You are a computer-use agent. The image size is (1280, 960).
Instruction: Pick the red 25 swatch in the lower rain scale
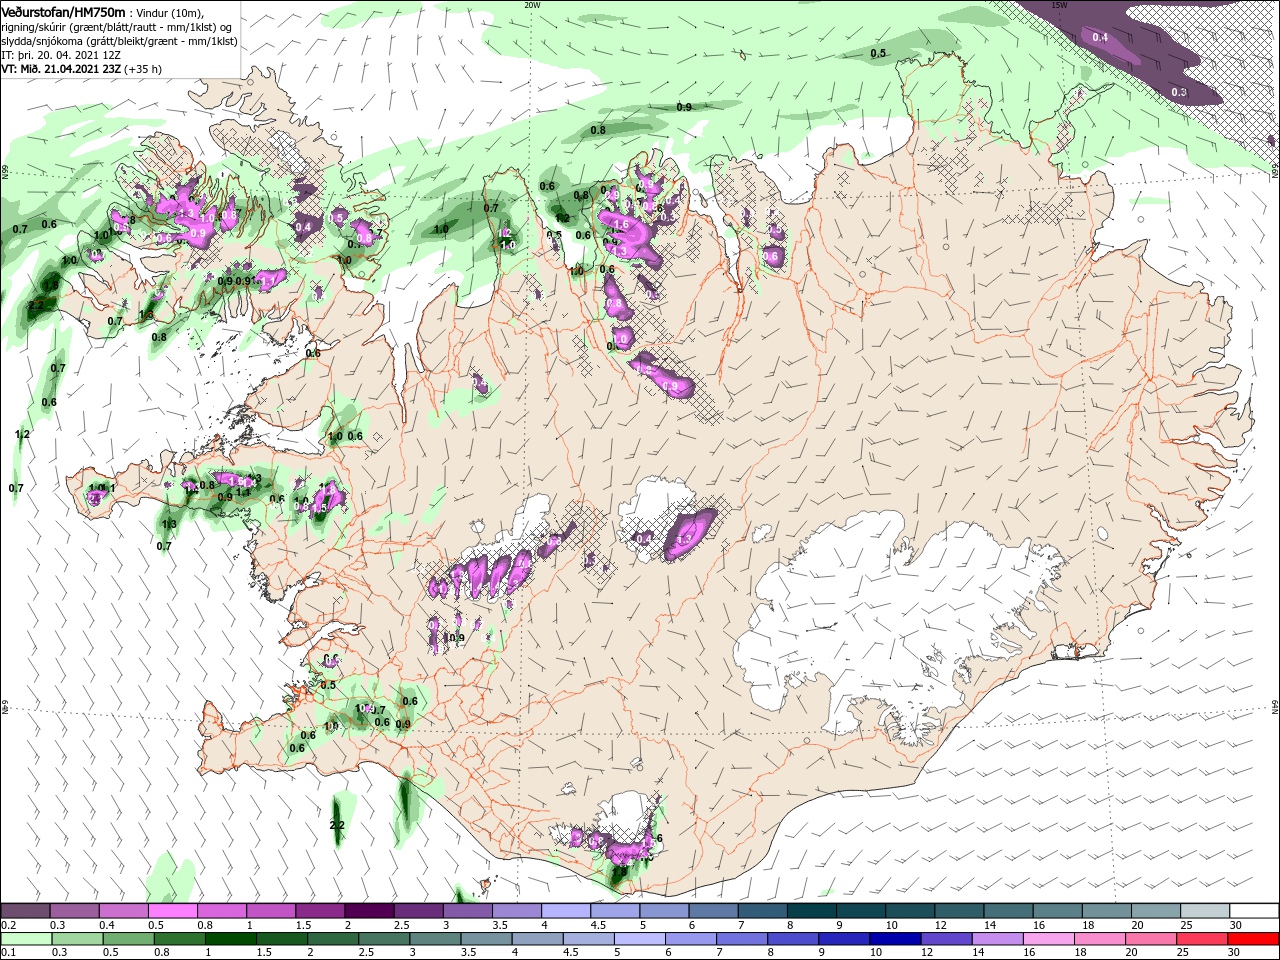[x=1203, y=939]
